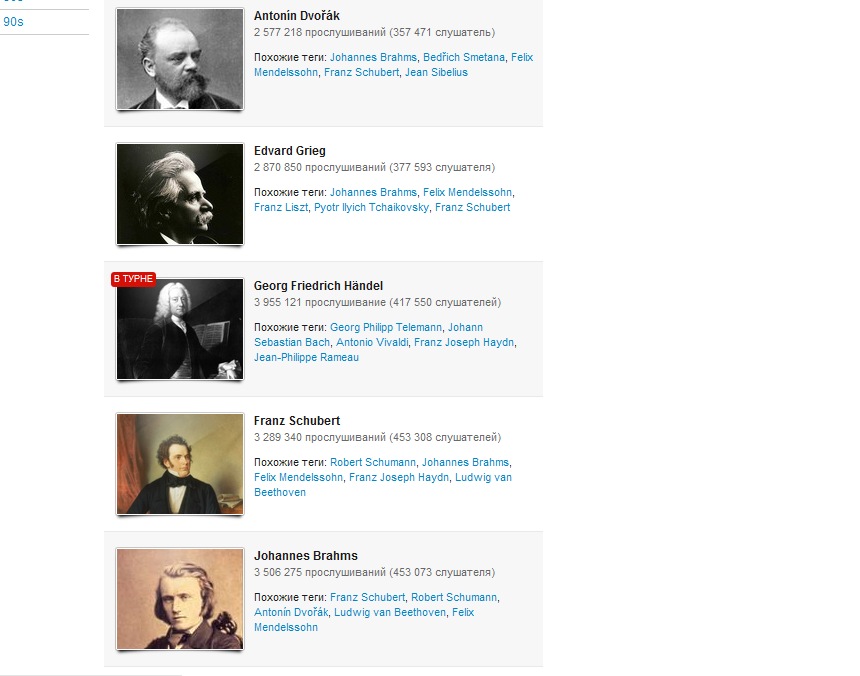Follow Robert Schumann link under Franz Schubert
This screenshot has width=860, height=676.
[x=373, y=462]
